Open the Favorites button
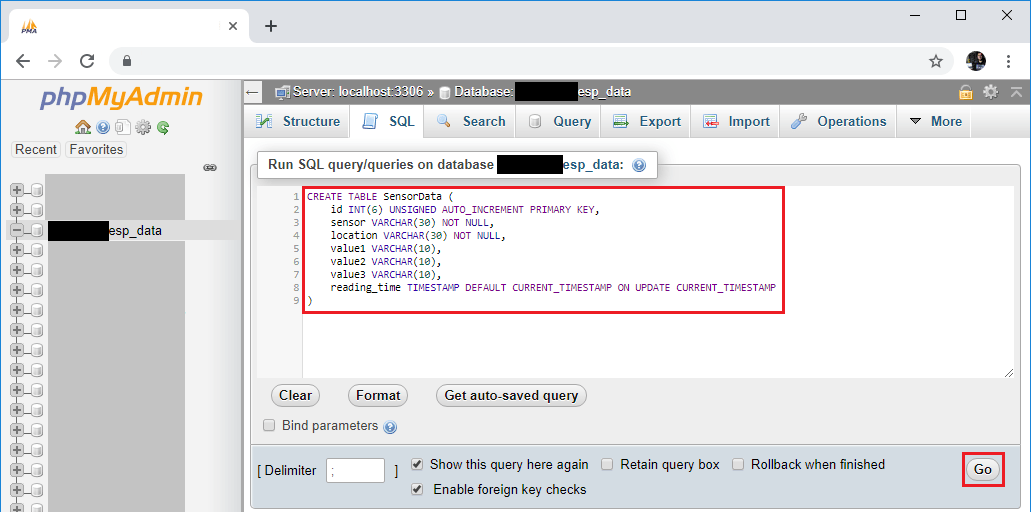Viewport: 1031px width, 512px height. click(x=96, y=150)
